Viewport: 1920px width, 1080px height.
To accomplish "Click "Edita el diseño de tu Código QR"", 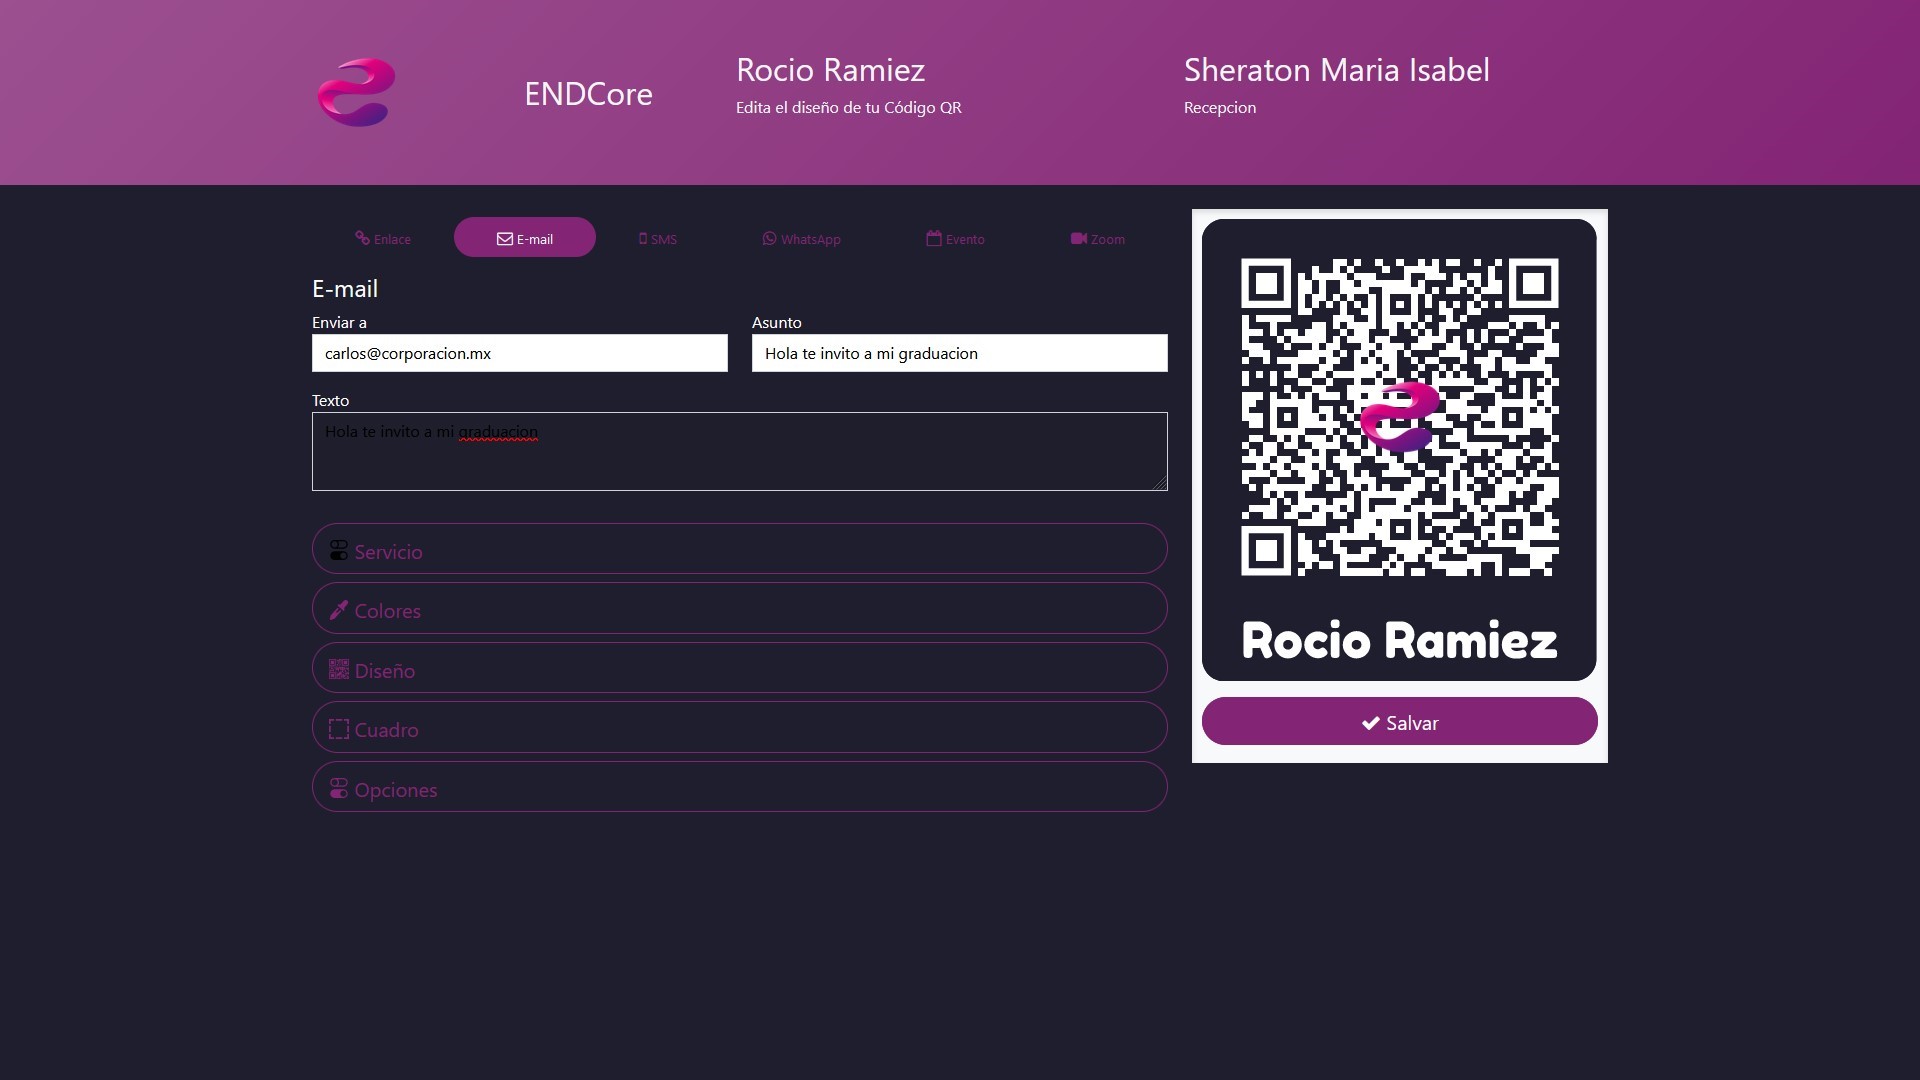I will point(849,108).
